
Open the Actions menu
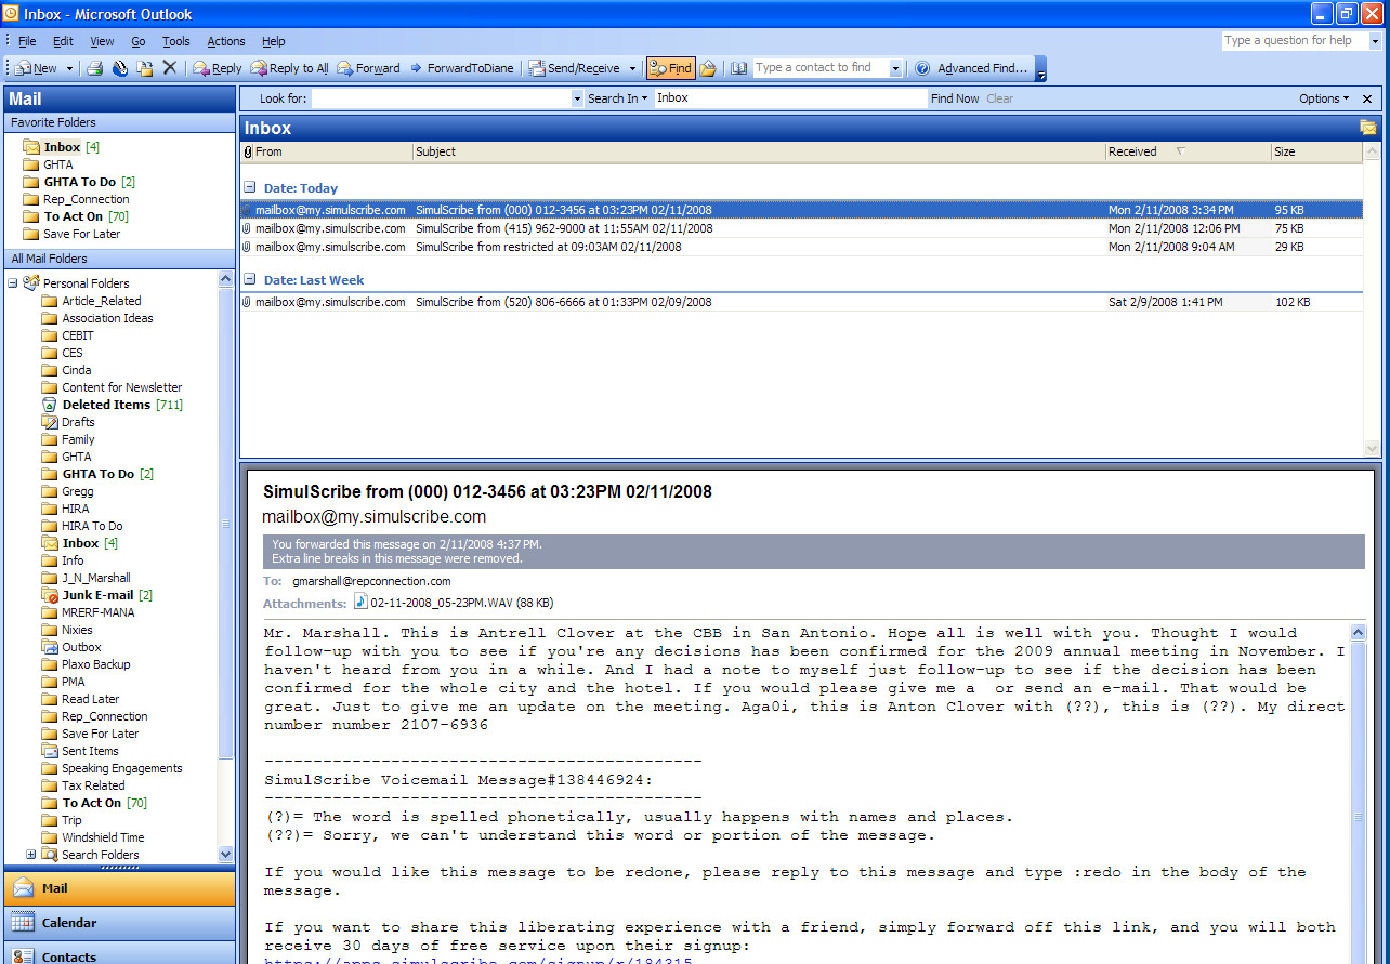(x=226, y=41)
